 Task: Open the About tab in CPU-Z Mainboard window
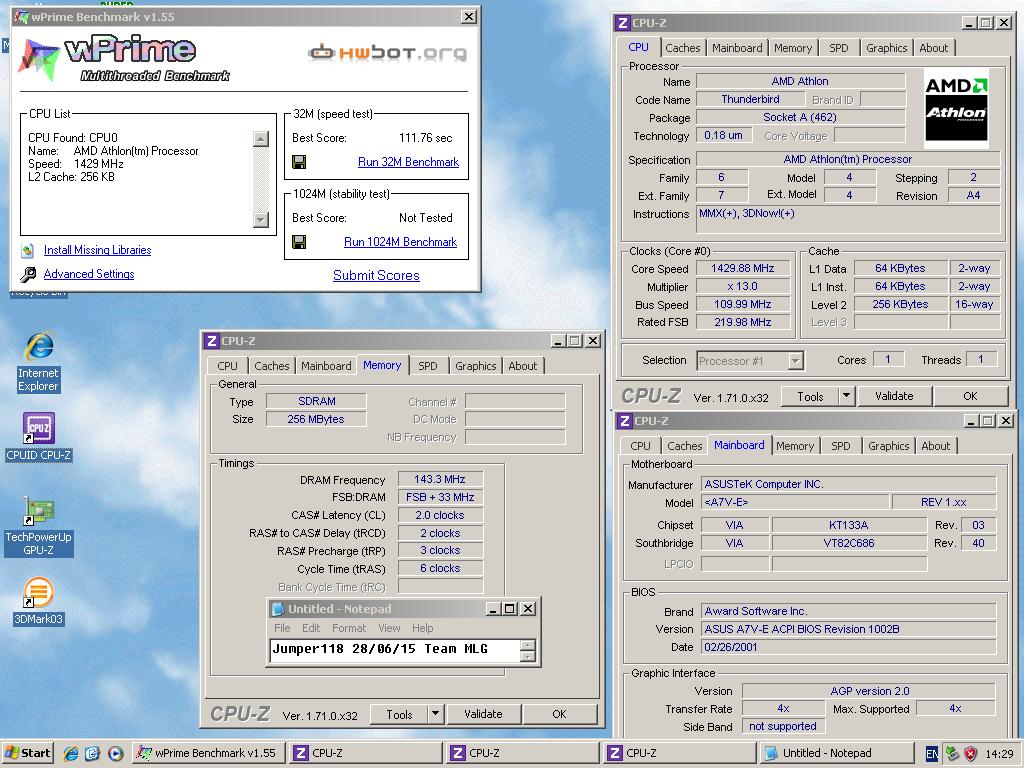(x=936, y=445)
